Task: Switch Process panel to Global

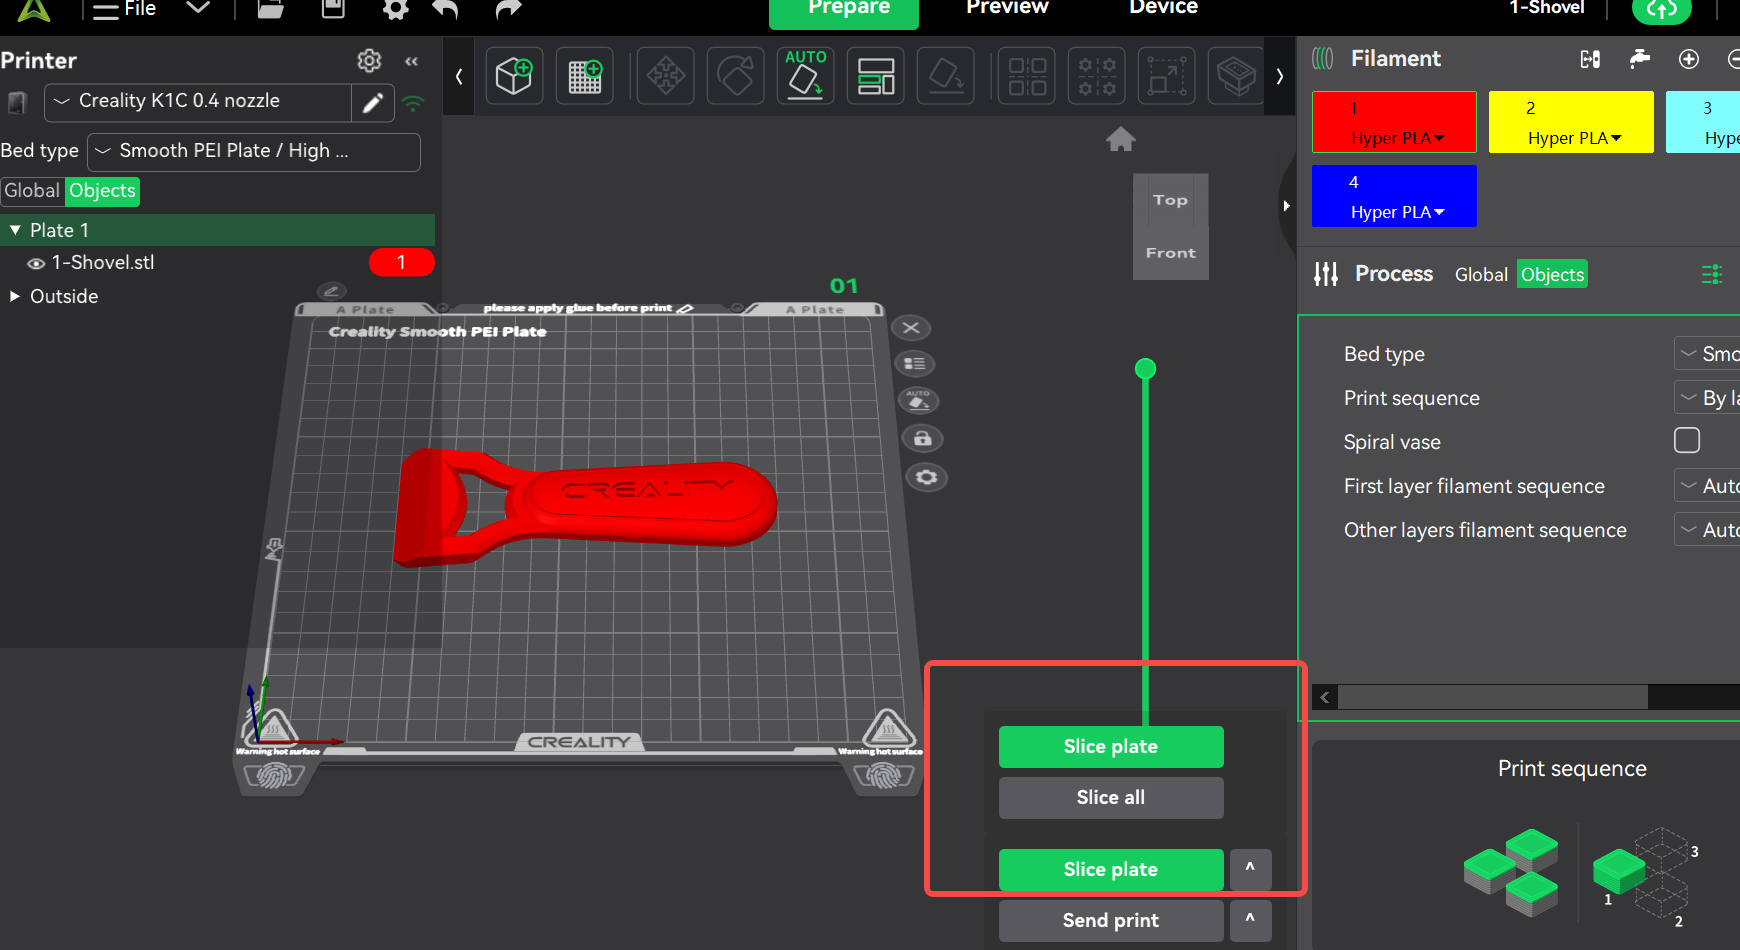Action: tap(1480, 275)
